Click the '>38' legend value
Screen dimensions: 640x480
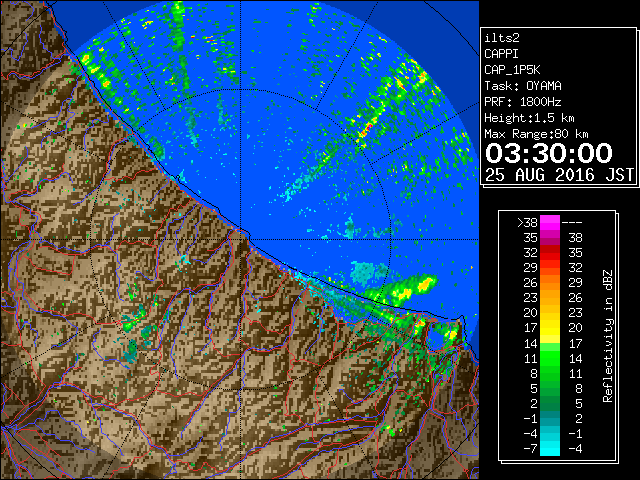click(527, 223)
